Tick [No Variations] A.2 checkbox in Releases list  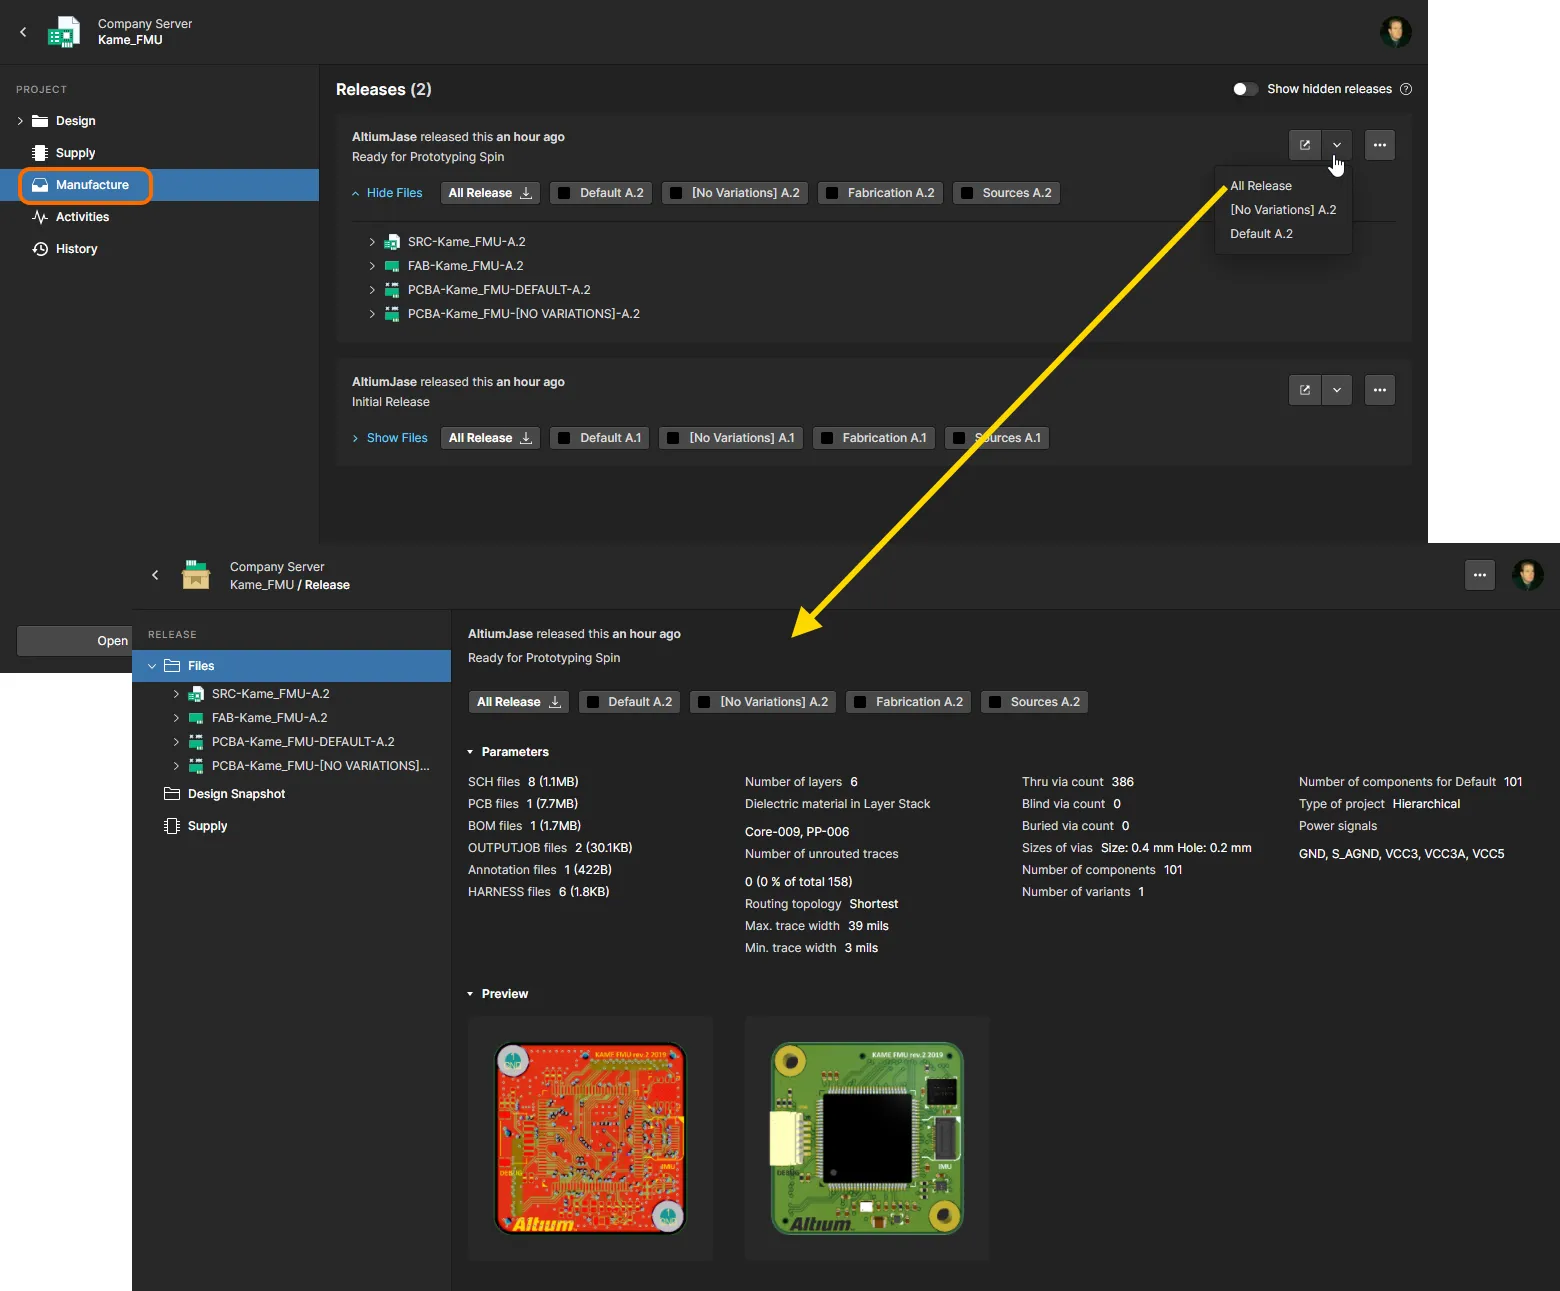677,193
